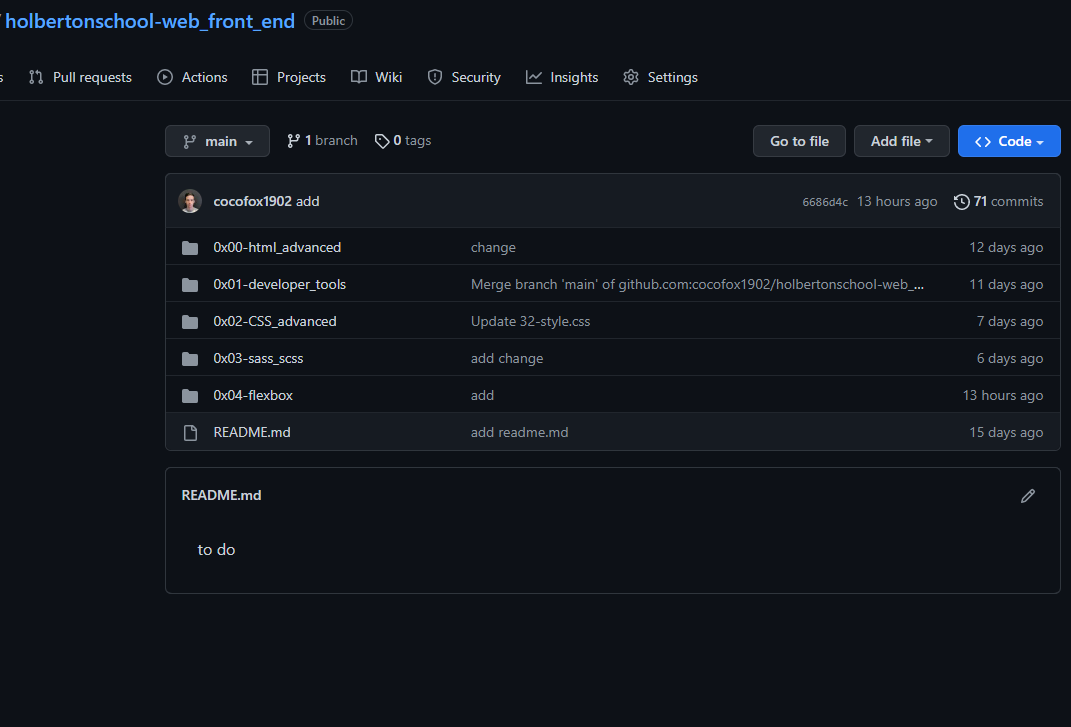
Task: Click folder icon for 0x02-CSS_advanced
Action: 190,321
